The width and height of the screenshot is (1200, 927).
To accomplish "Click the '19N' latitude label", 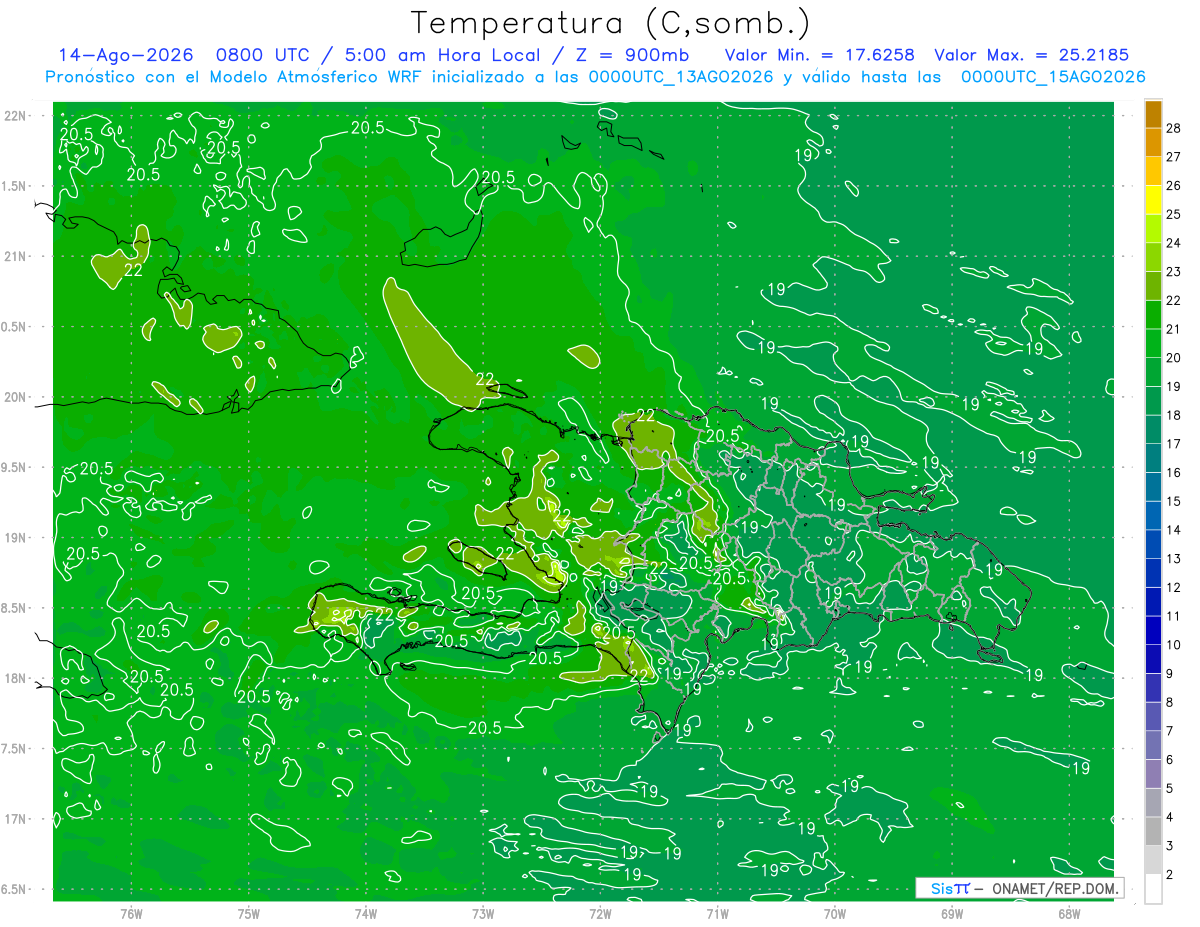I will [17, 538].
